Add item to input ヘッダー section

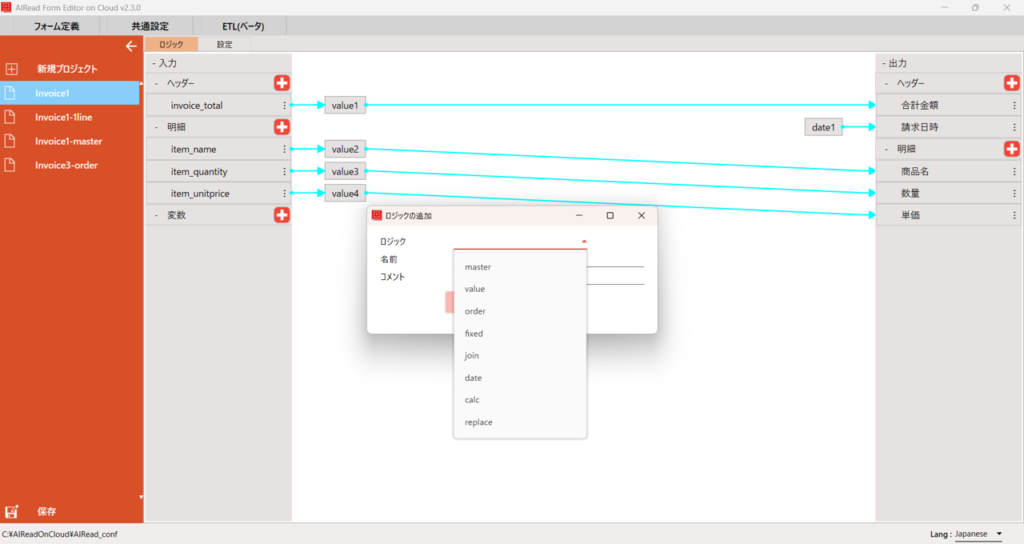point(282,83)
